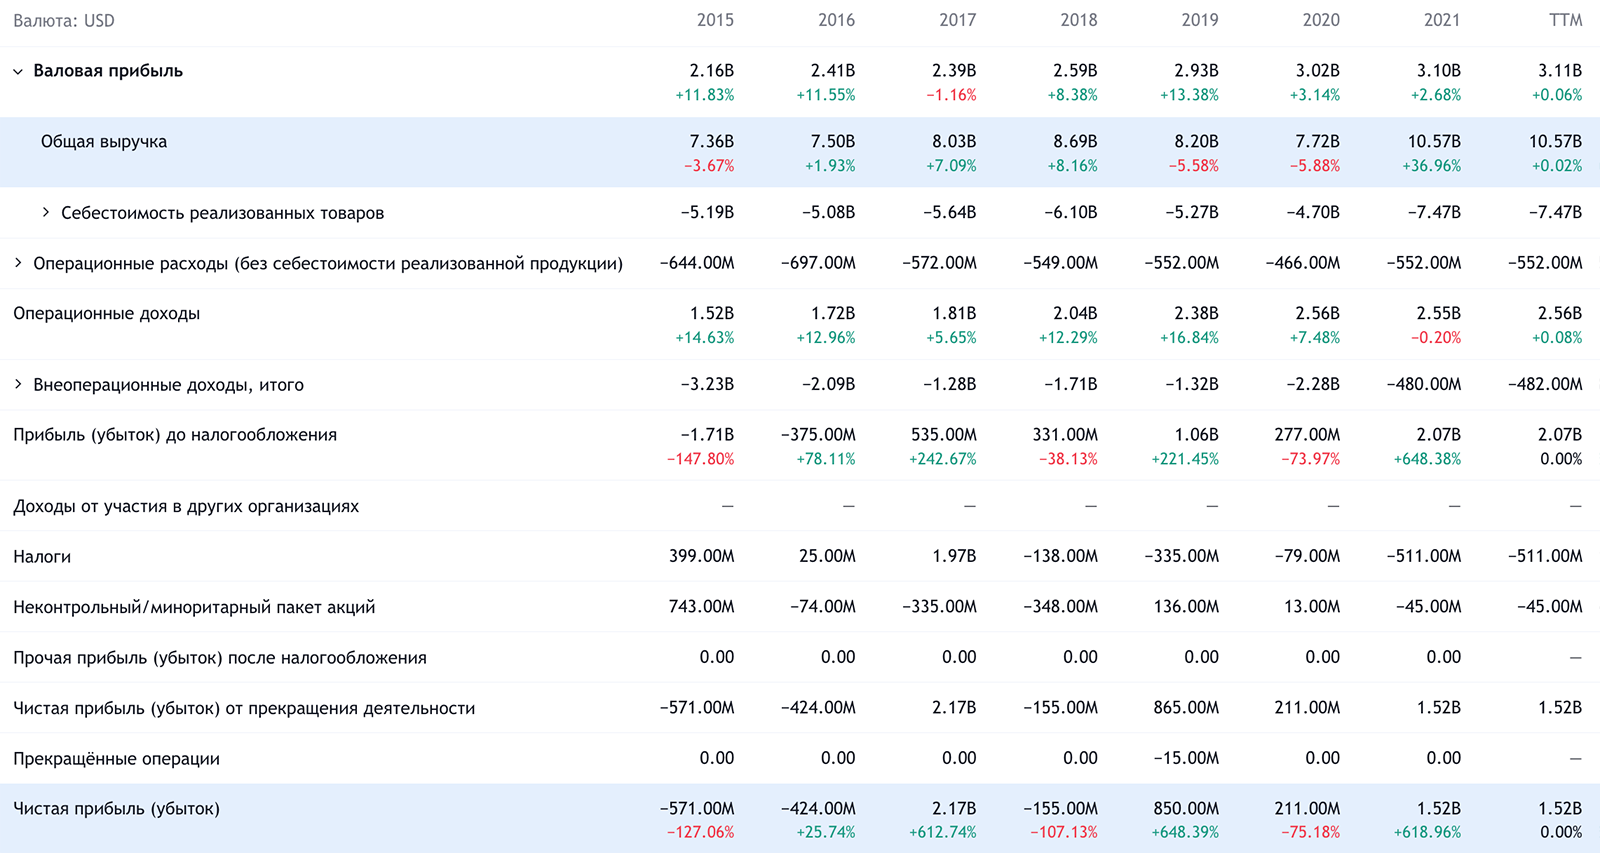
Task: Click pretax profit value 535.00M
Action: point(944,435)
